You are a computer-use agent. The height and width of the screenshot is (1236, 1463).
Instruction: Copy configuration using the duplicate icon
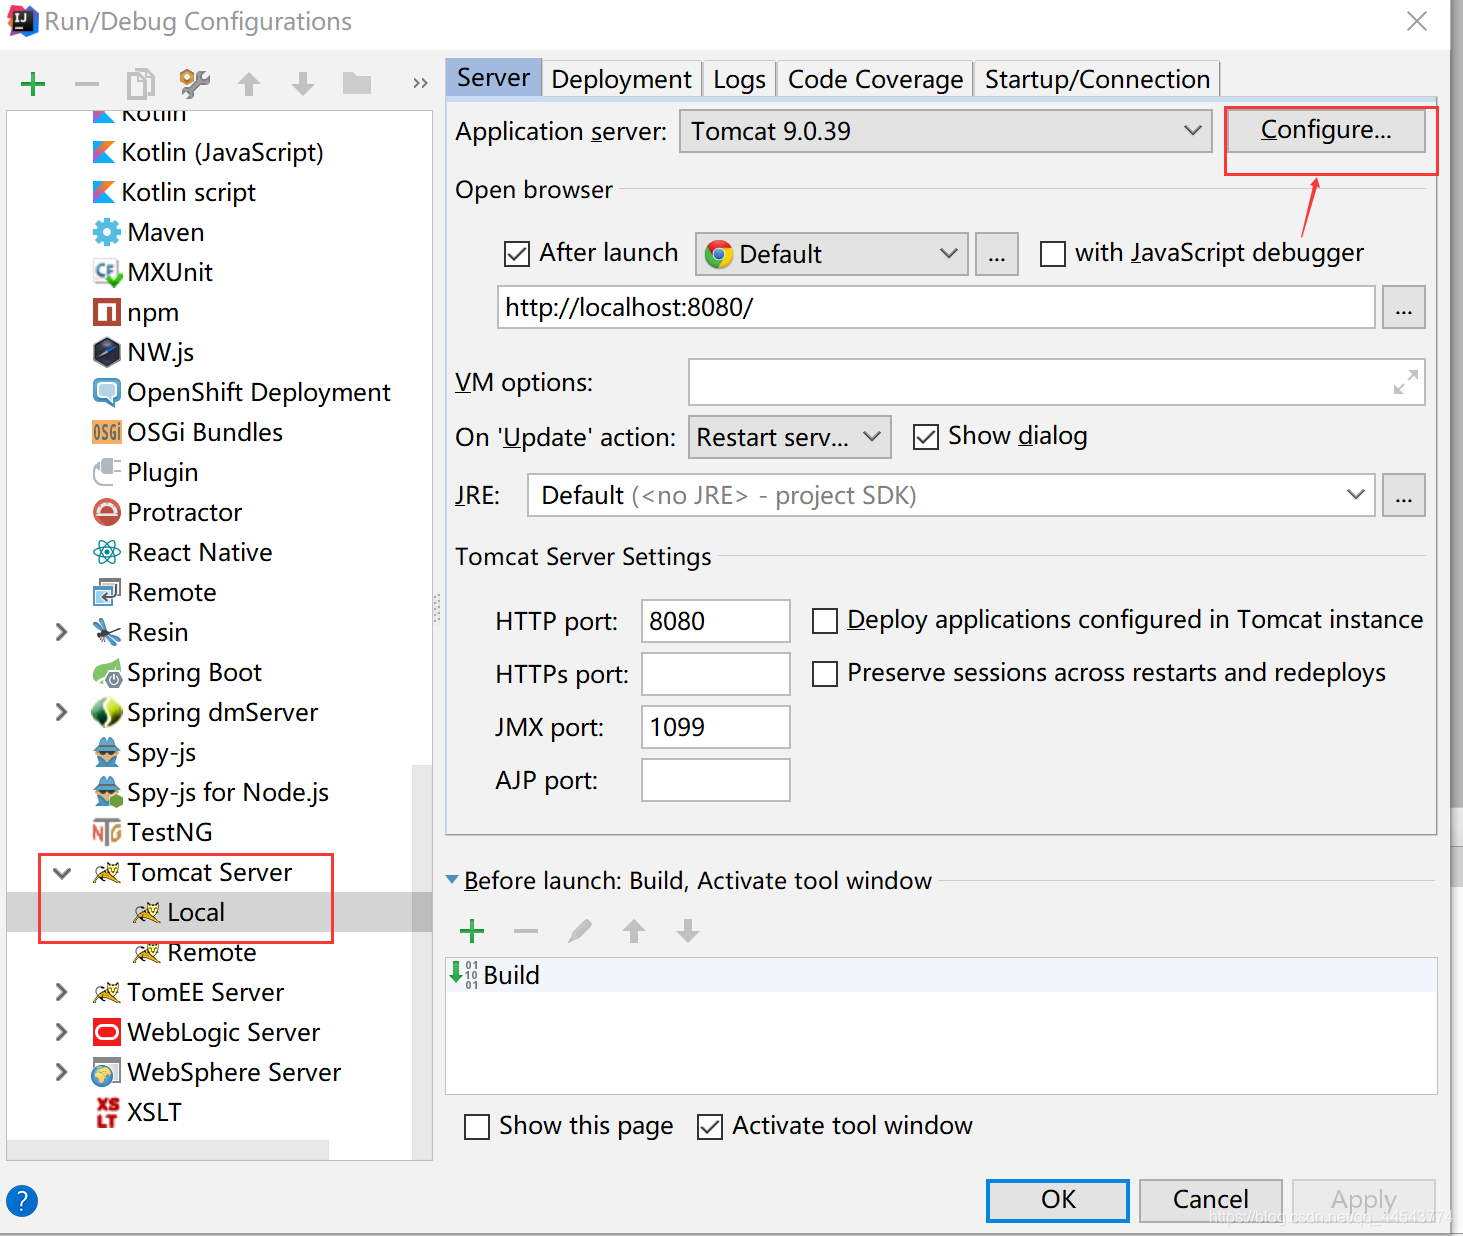click(x=141, y=84)
